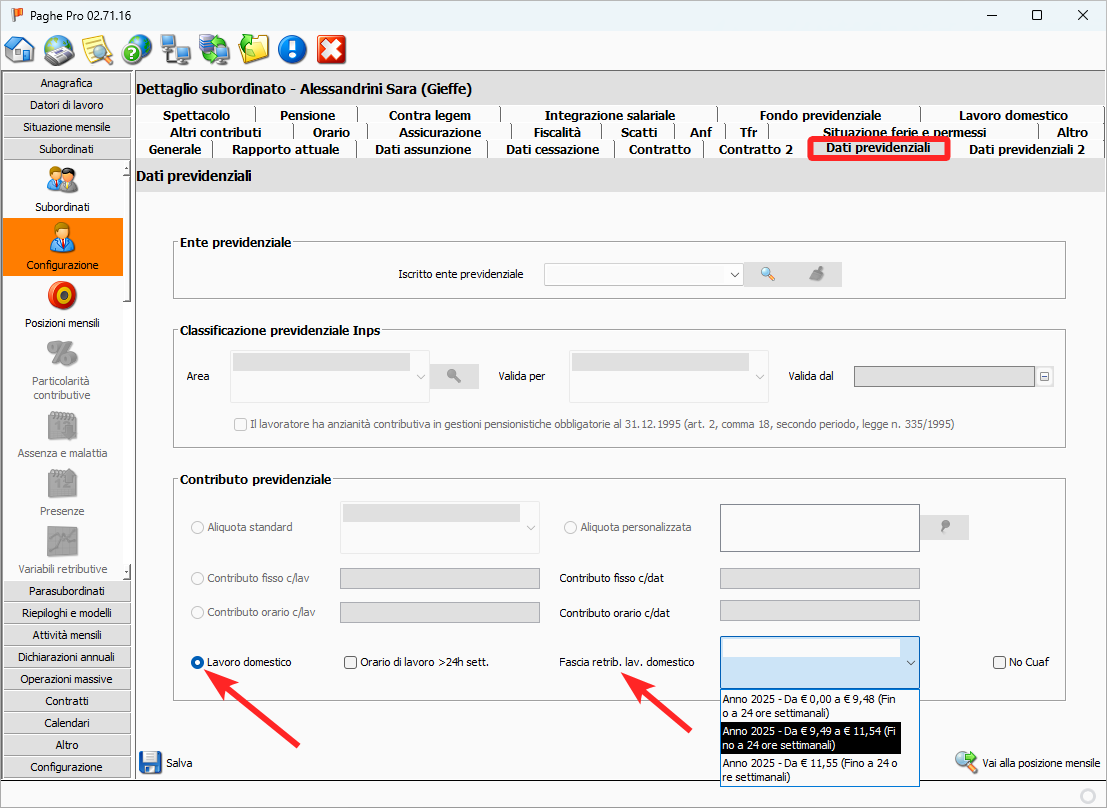The width and height of the screenshot is (1107, 808).
Task: Click search icon next to Iscritto ente previdenziale
Action: coord(768,274)
